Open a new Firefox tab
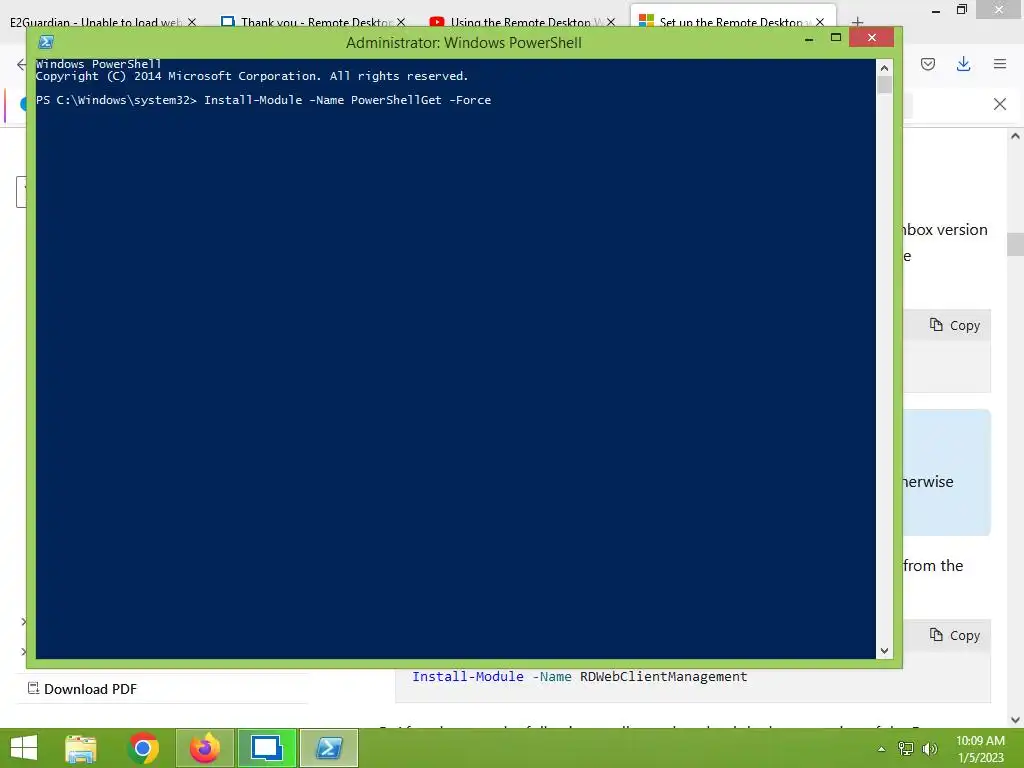 coord(857,22)
